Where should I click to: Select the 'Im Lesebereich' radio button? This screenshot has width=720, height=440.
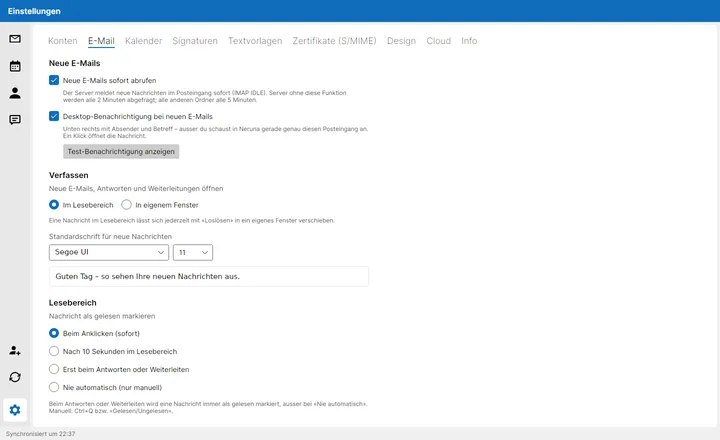[x=54, y=204]
